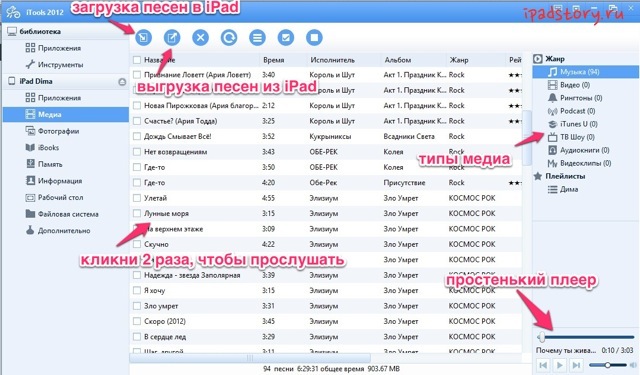Click the refresh toolbar icon
The height and width of the screenshot is (375, 640).
pos(229,38)
